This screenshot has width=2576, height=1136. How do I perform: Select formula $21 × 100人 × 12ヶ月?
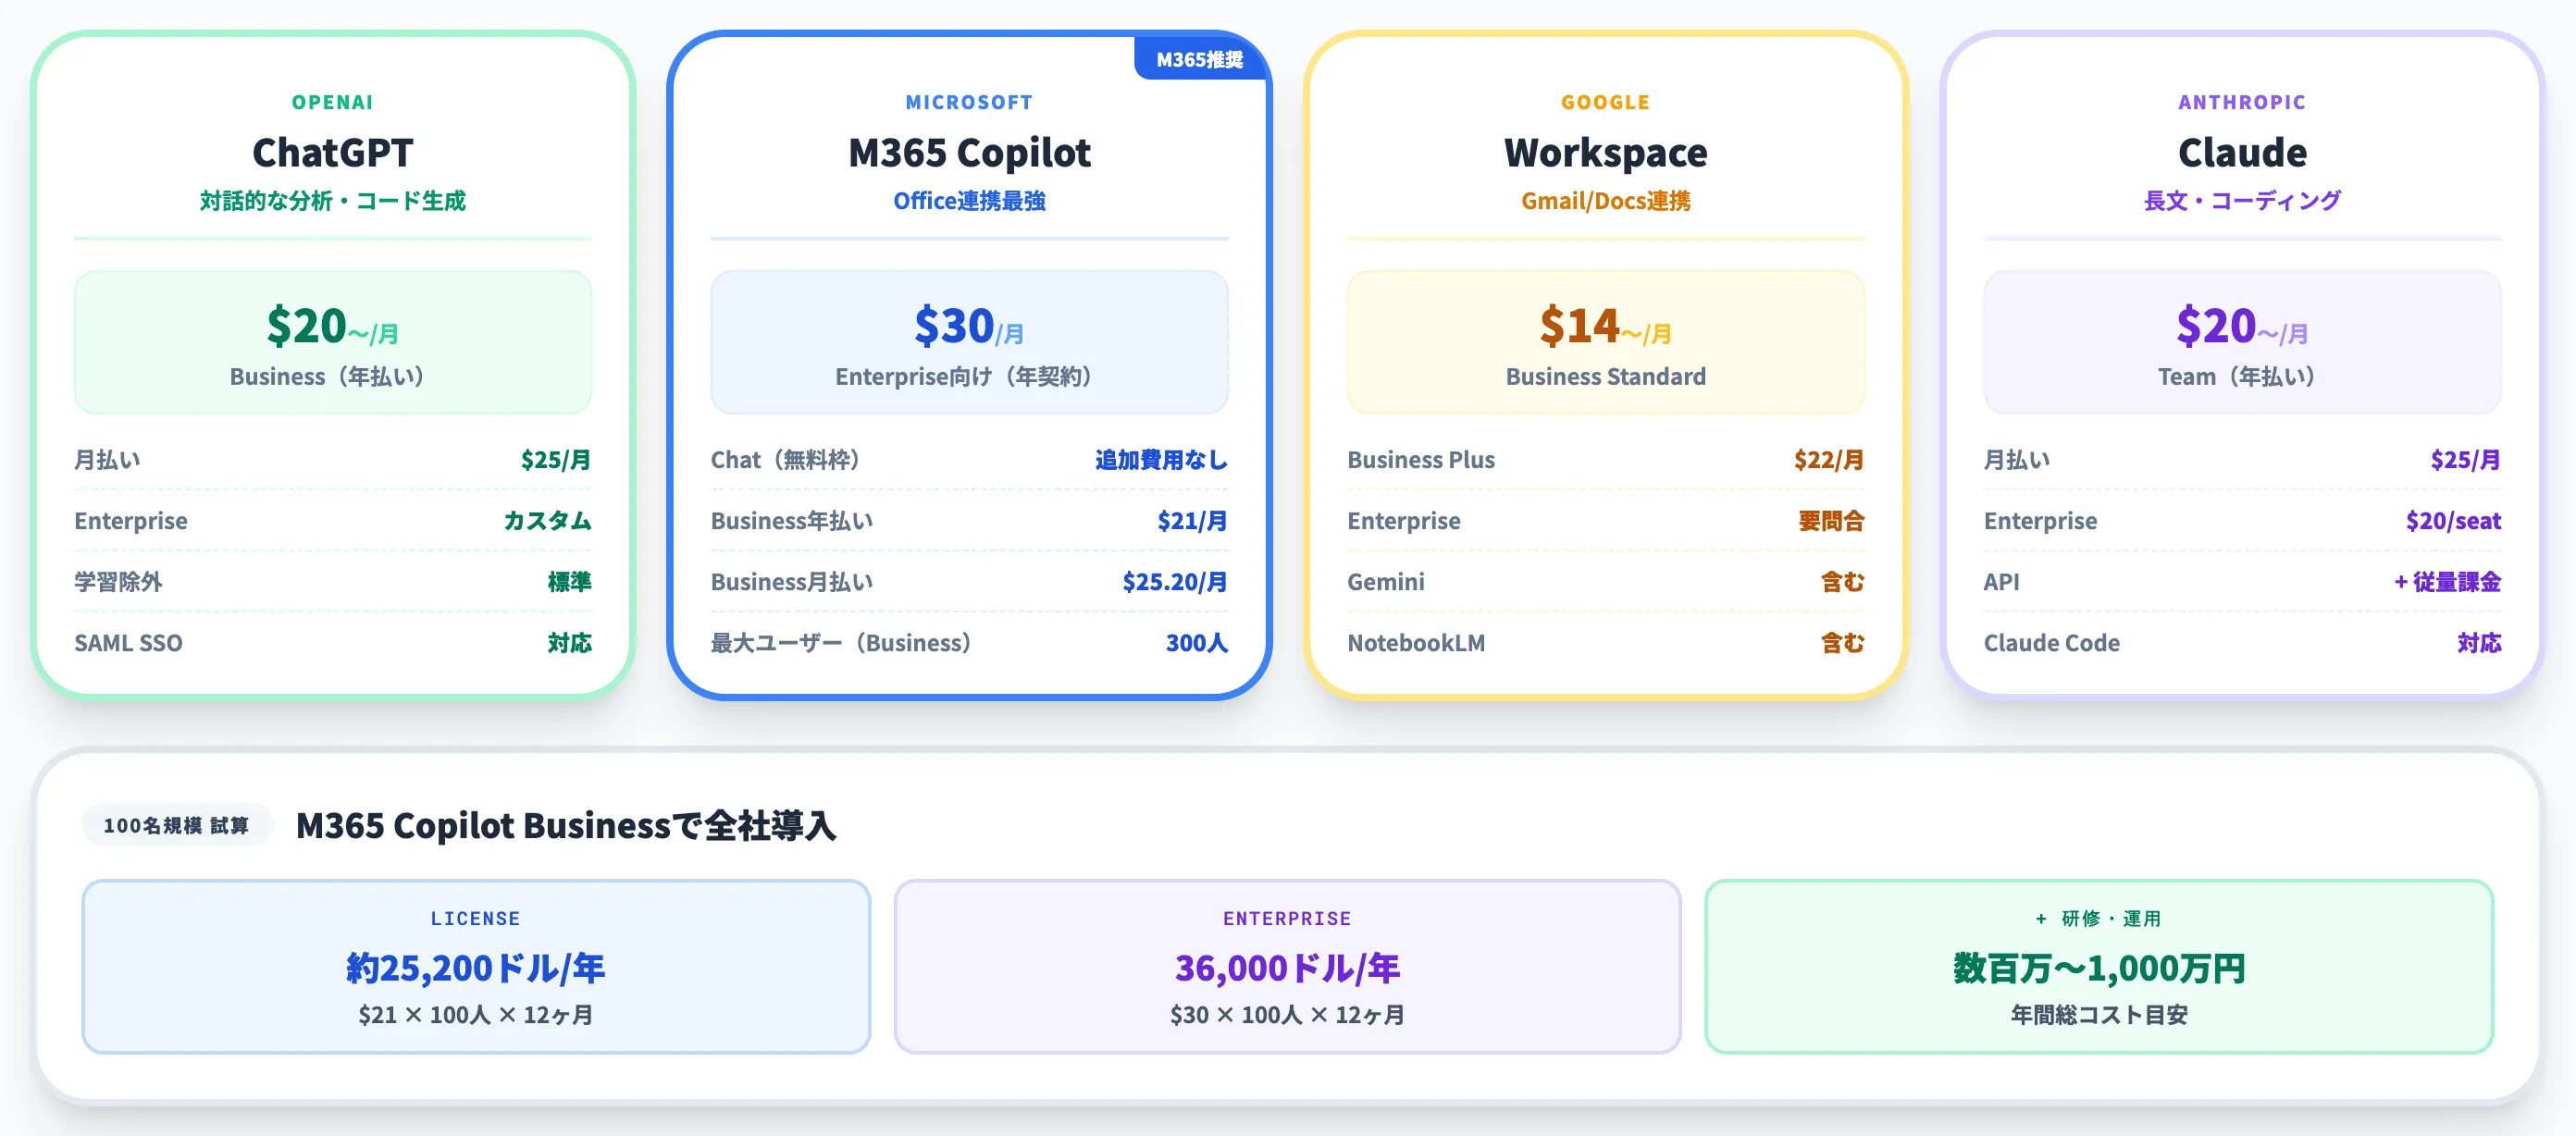point(476,1015)
